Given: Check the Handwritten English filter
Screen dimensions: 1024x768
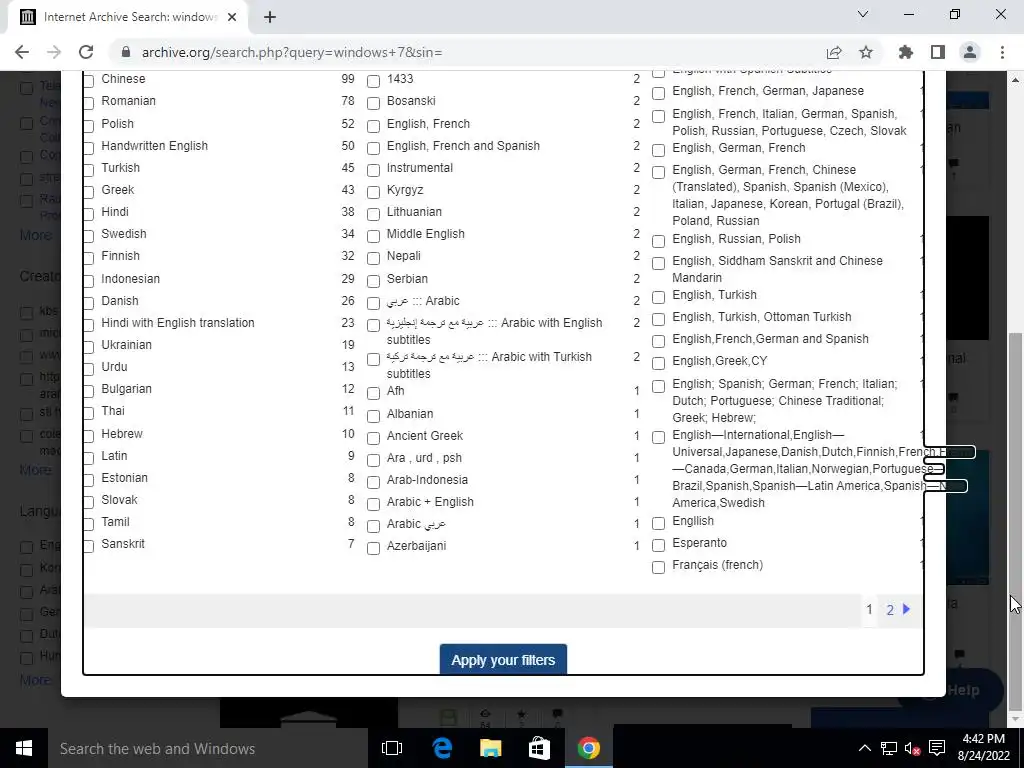Looking at the screenshot, I should [x=89, y=148].
